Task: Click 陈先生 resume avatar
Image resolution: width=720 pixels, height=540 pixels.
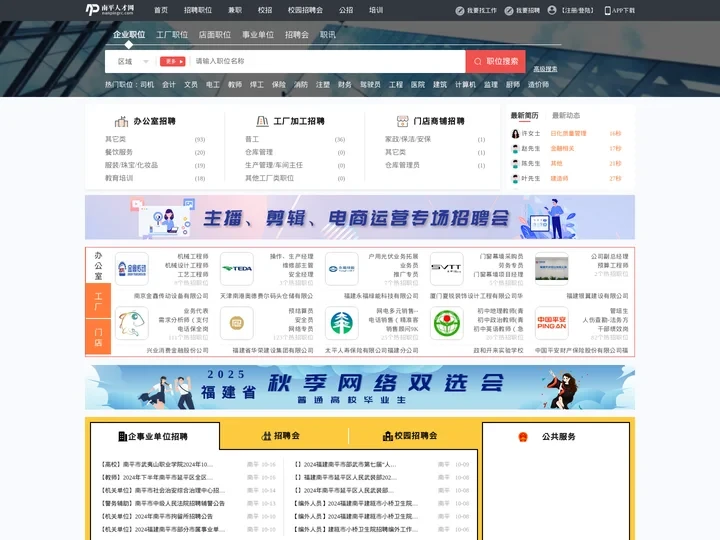Action: coord(515,163)
